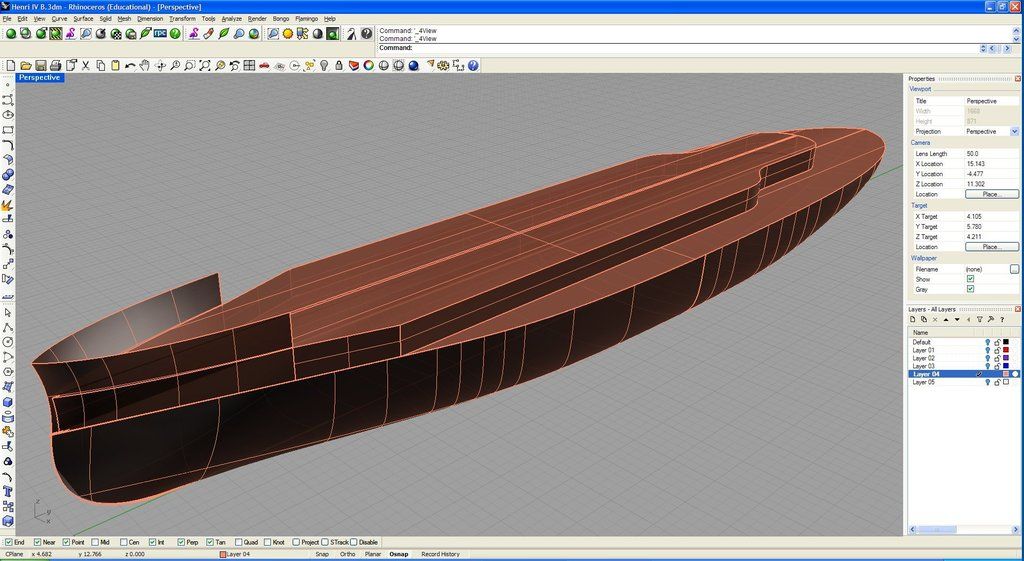This screenshot has width=1024, height=561.
Task: Click the Undo arrow icon
Action: (x=130, y=65)
